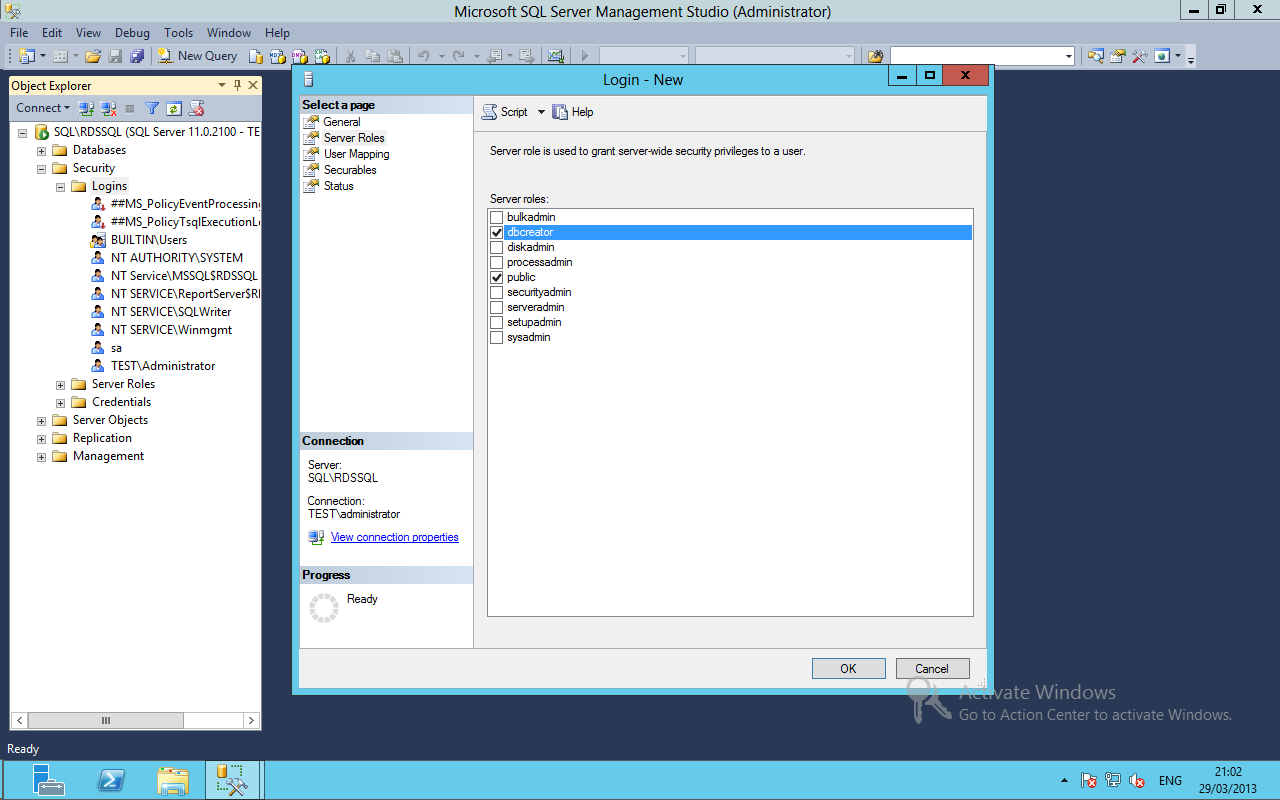1280x800 pixels.
Task: Click OK in the Login dialog
Action: pos(849,669)
